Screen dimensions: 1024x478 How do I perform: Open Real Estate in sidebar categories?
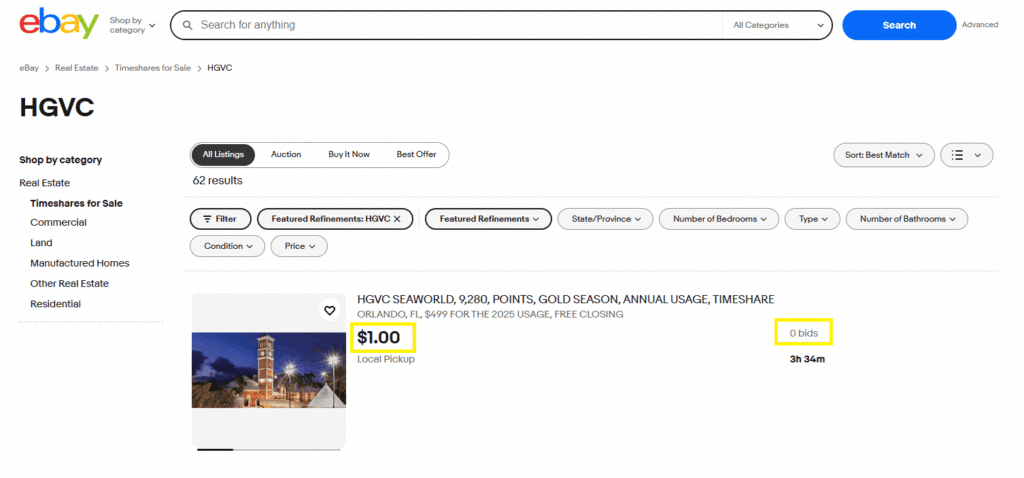click(x=44, y=183)
